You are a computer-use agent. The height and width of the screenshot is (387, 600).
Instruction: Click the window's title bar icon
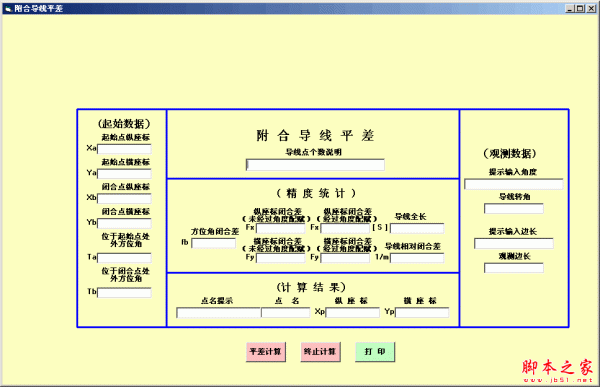tap(8, 8)
